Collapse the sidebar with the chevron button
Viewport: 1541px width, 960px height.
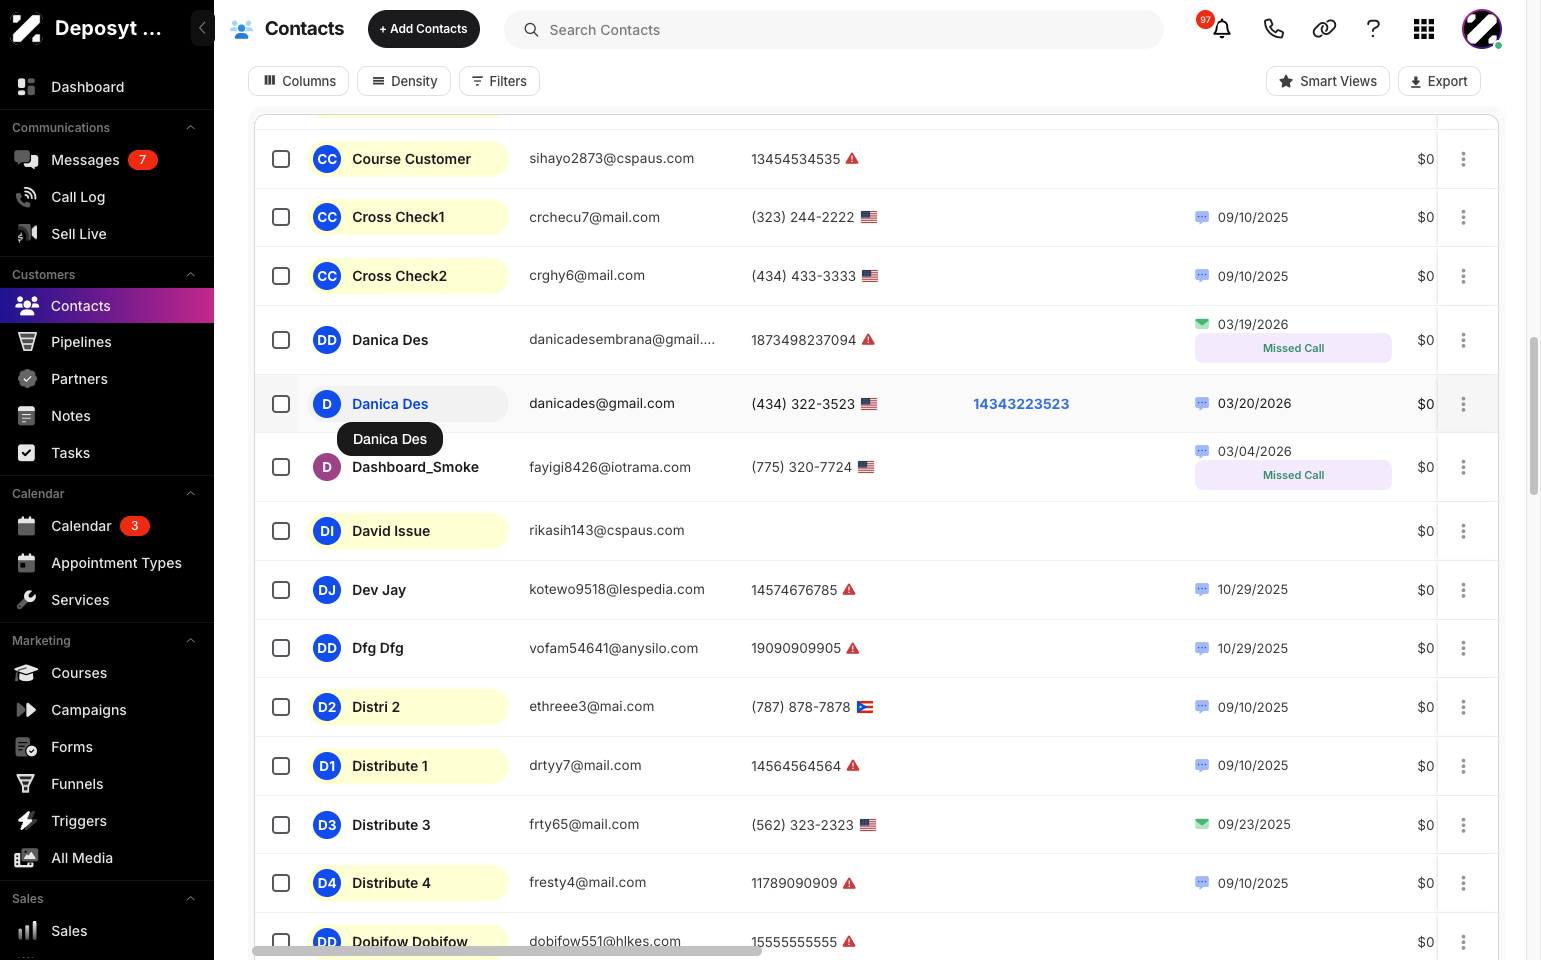pos(202,28)
